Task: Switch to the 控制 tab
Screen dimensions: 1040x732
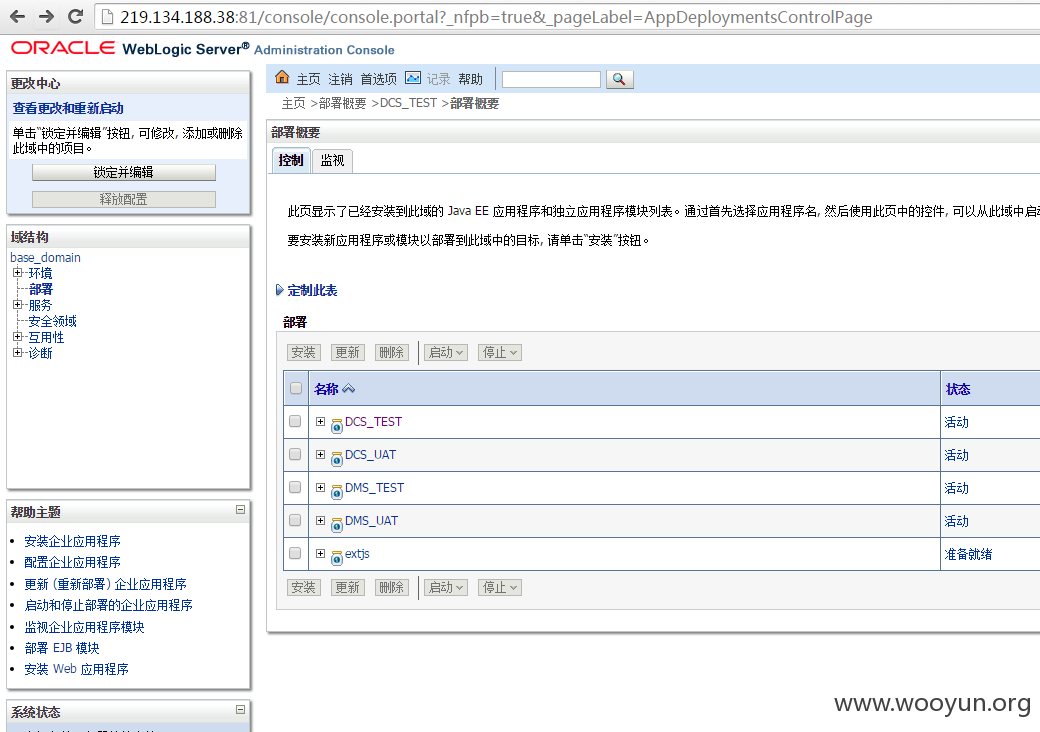Action: click(291, 160)
